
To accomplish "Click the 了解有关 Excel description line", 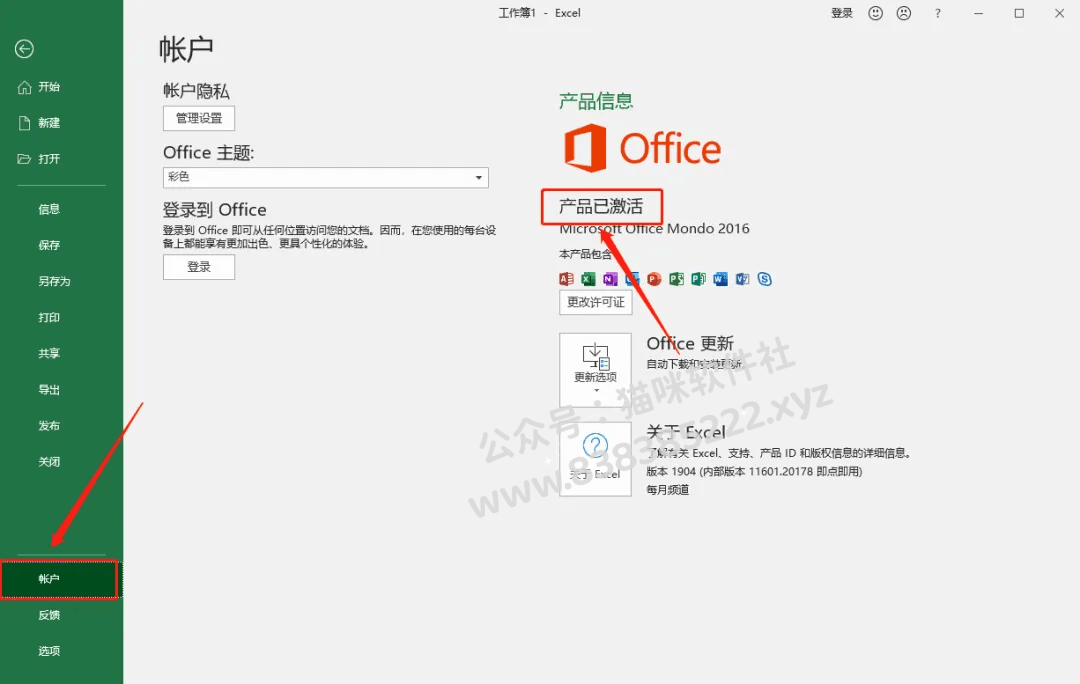I will pos(779,453).
